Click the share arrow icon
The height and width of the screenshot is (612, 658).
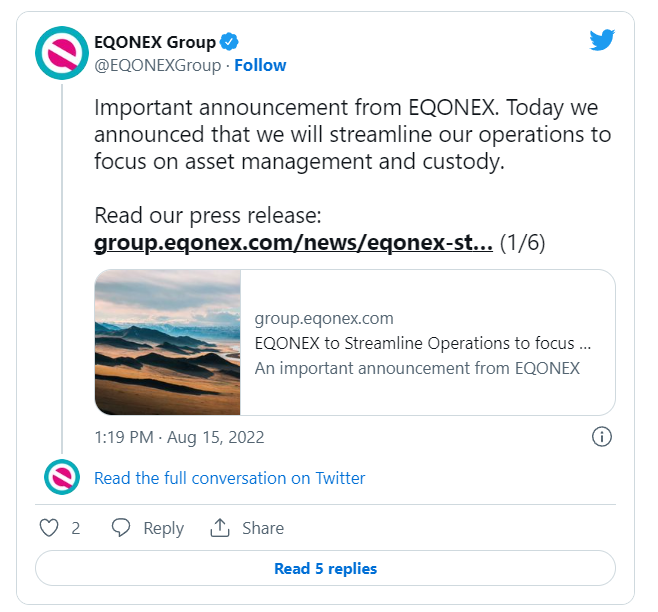tap(219, 527)
